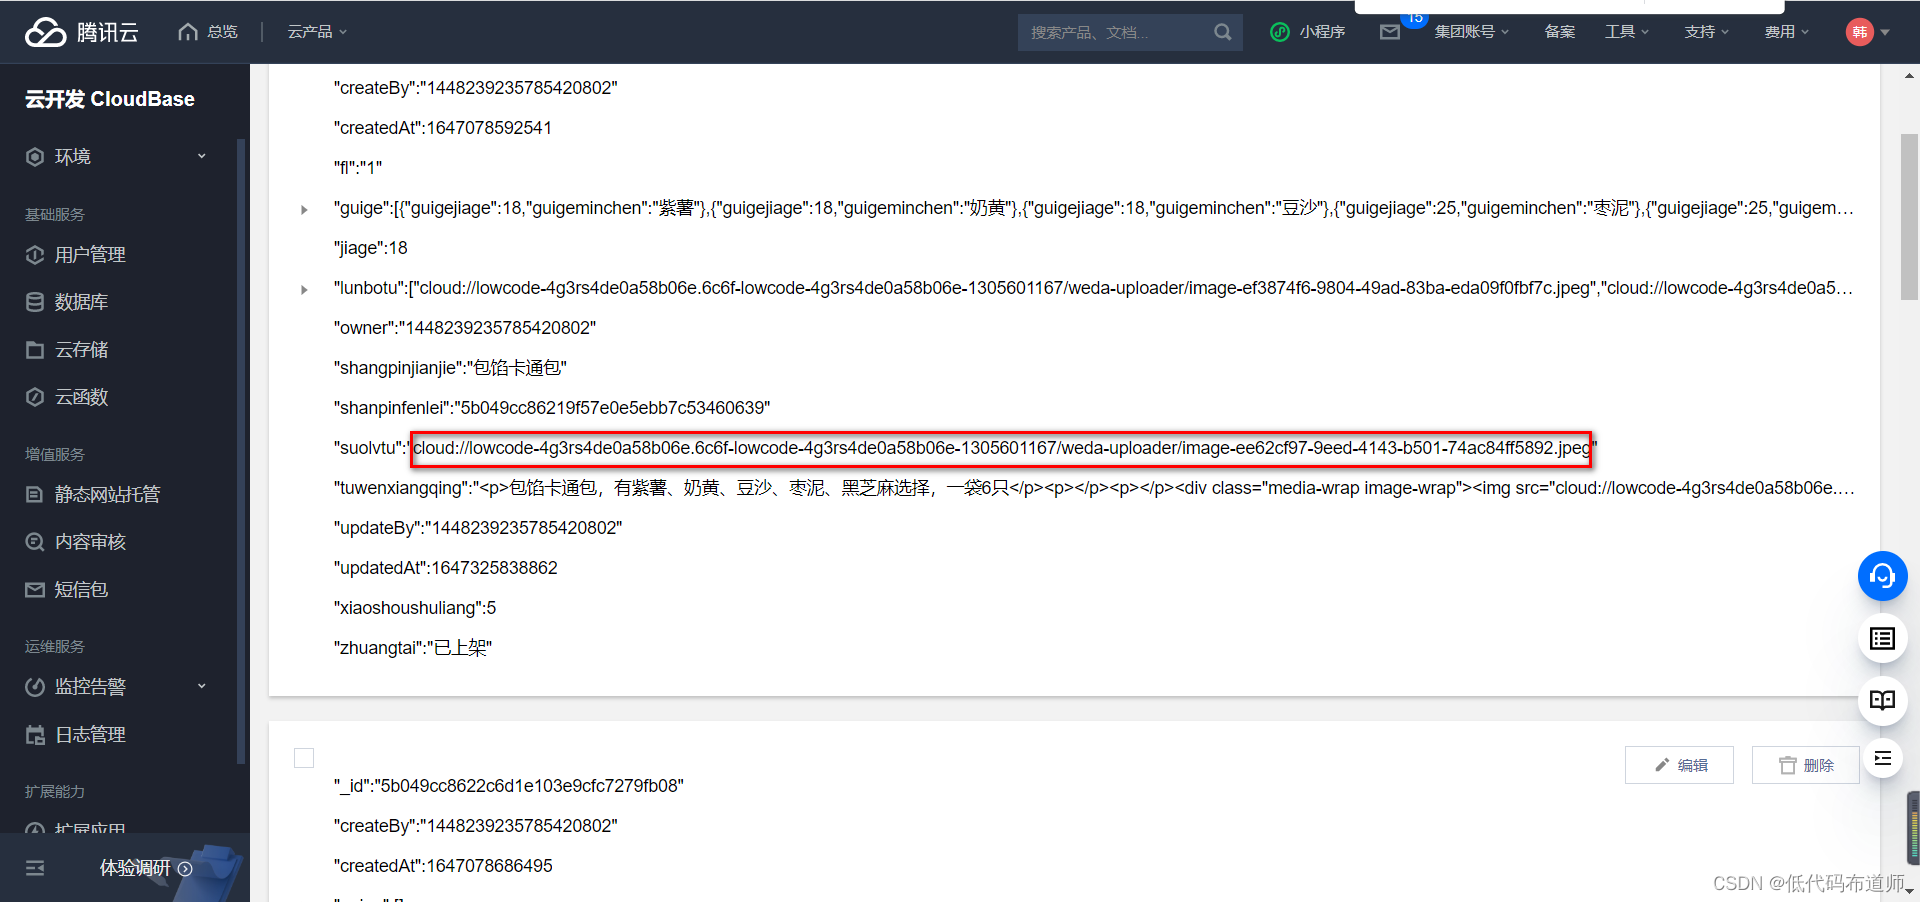Click the home icon beside 总览

click(x=188, y=32)
